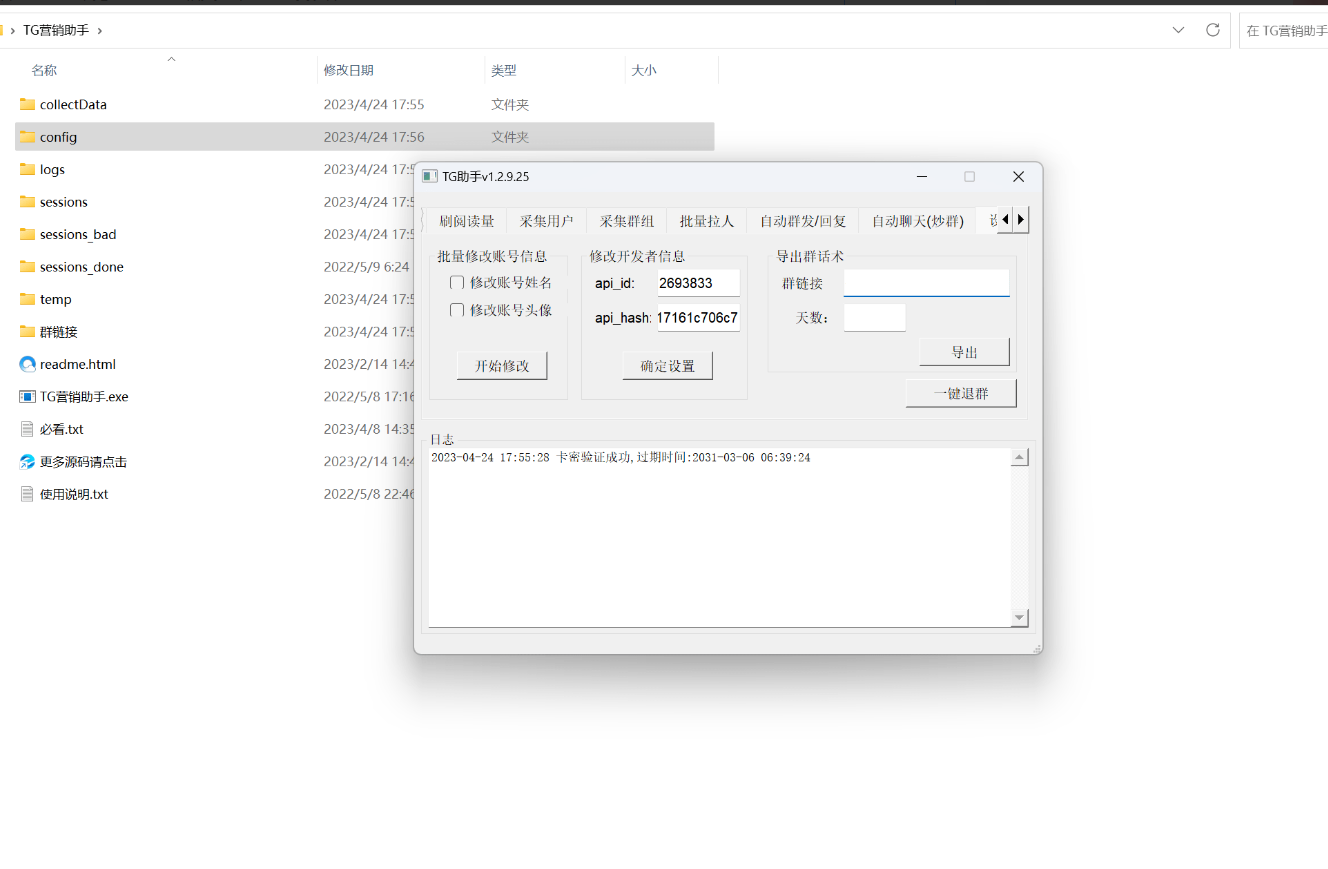The height and width of the screenshot is (869, 1328).
Task: Click the api_hash input field
Action: [x=698, y=318]
